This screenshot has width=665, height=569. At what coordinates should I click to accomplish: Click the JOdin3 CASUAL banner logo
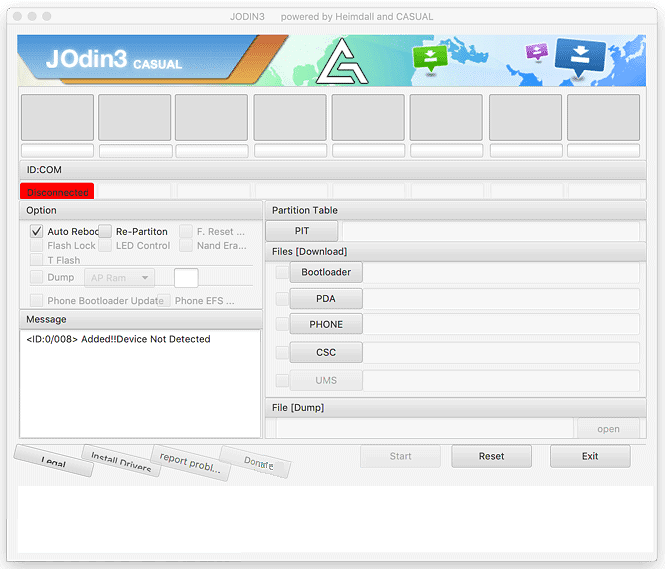point(114,59)
